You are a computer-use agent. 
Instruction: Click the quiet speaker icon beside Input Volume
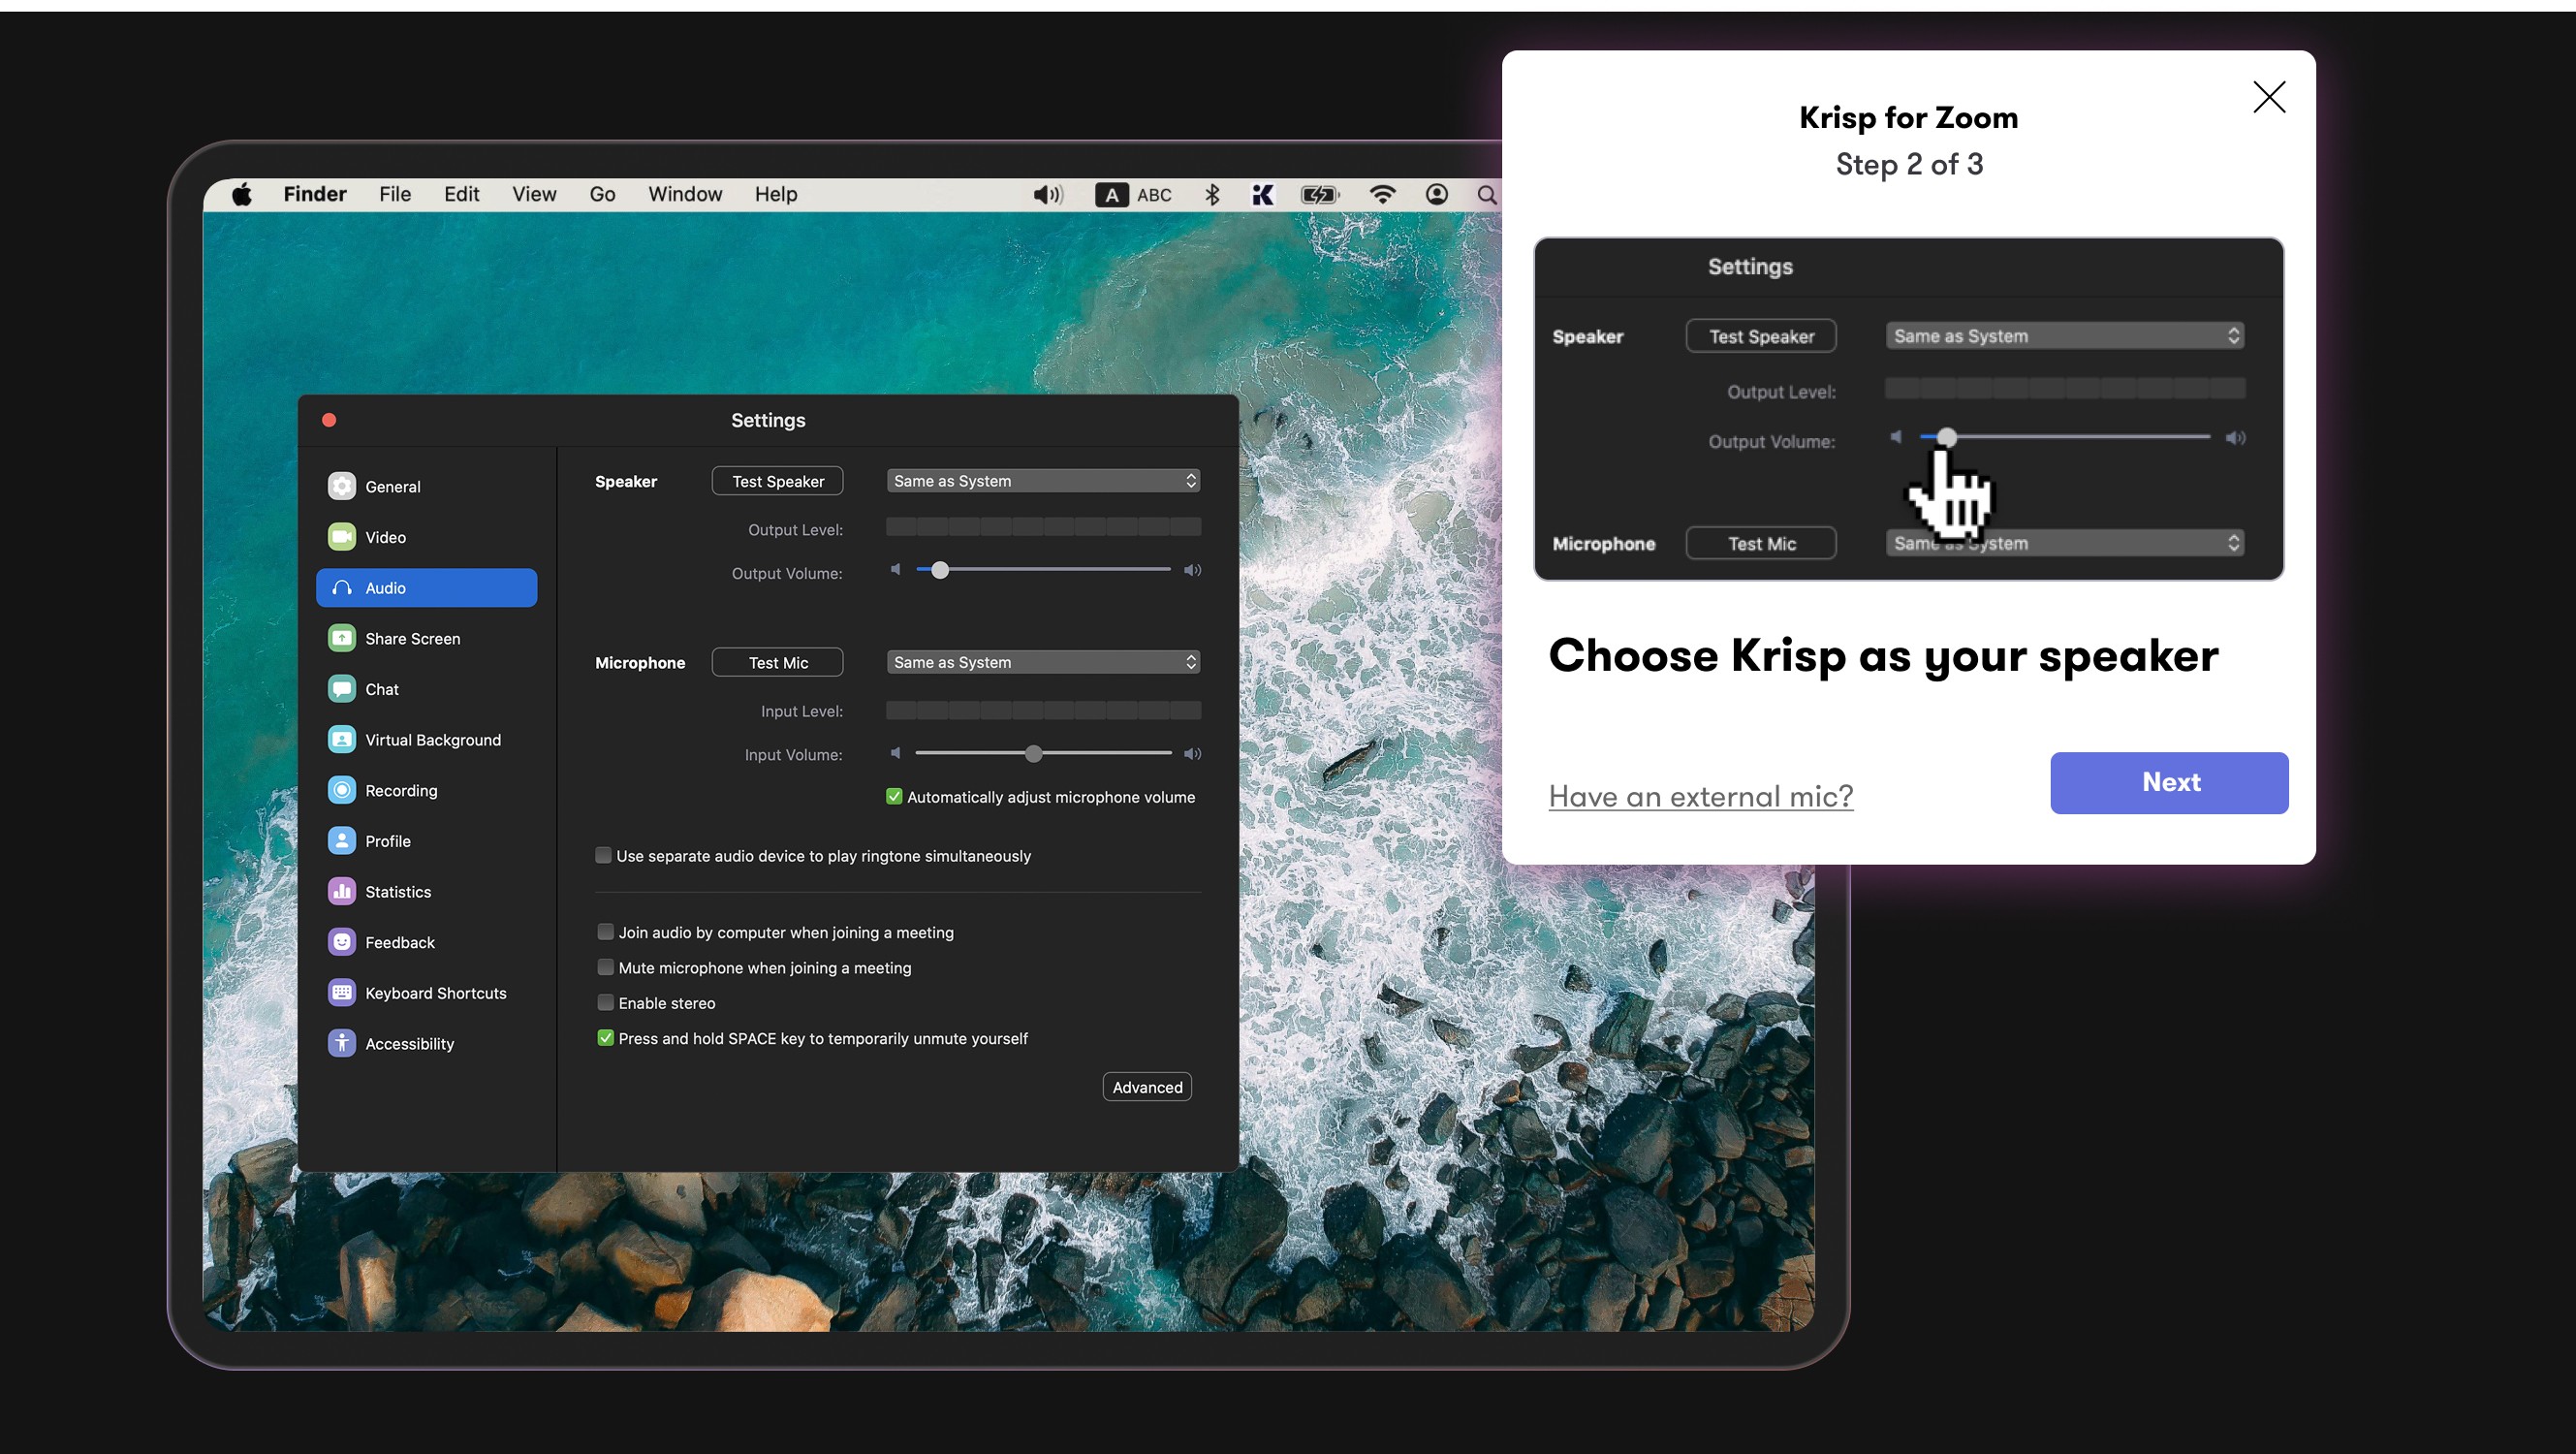(896, 753)
